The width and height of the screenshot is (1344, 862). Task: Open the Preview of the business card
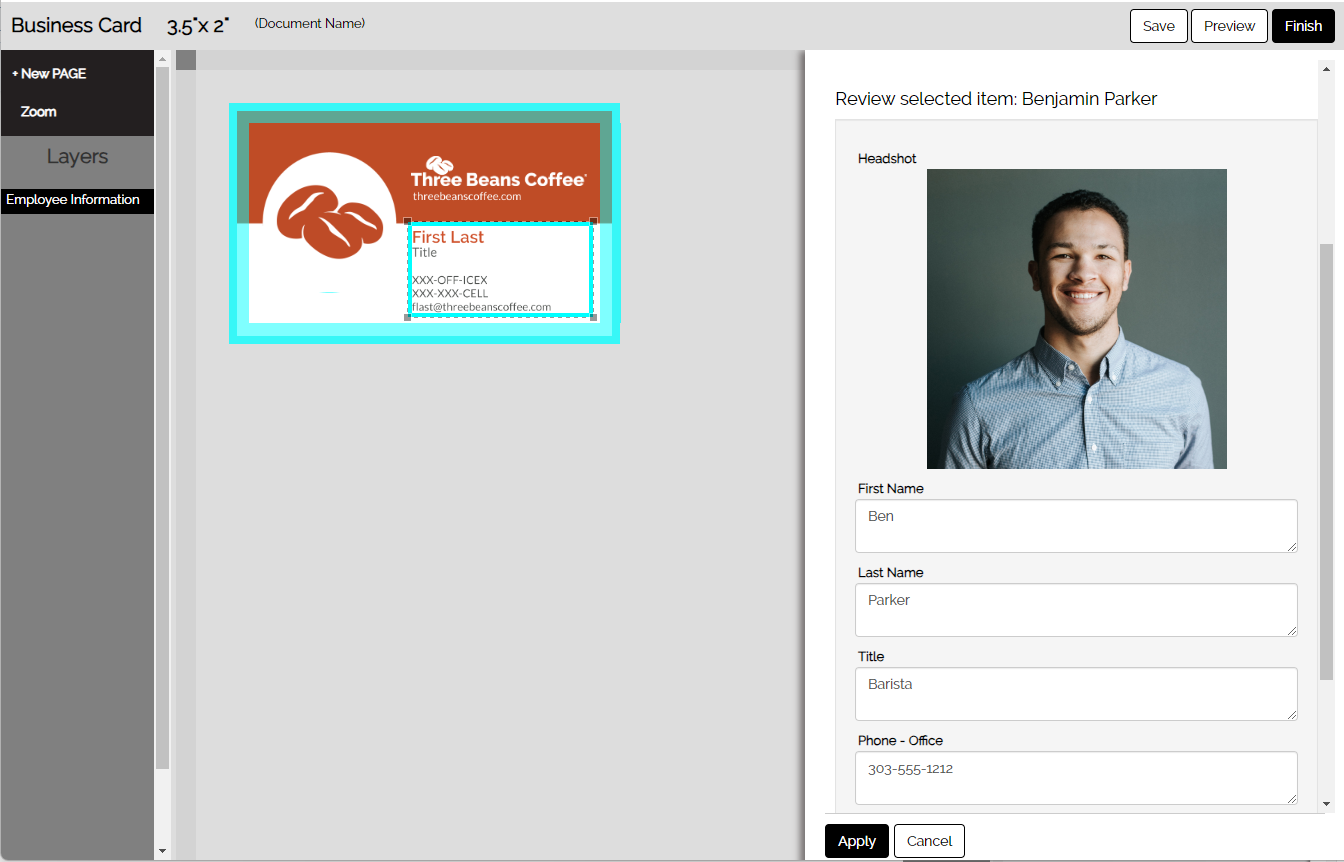click(1229, 26)
